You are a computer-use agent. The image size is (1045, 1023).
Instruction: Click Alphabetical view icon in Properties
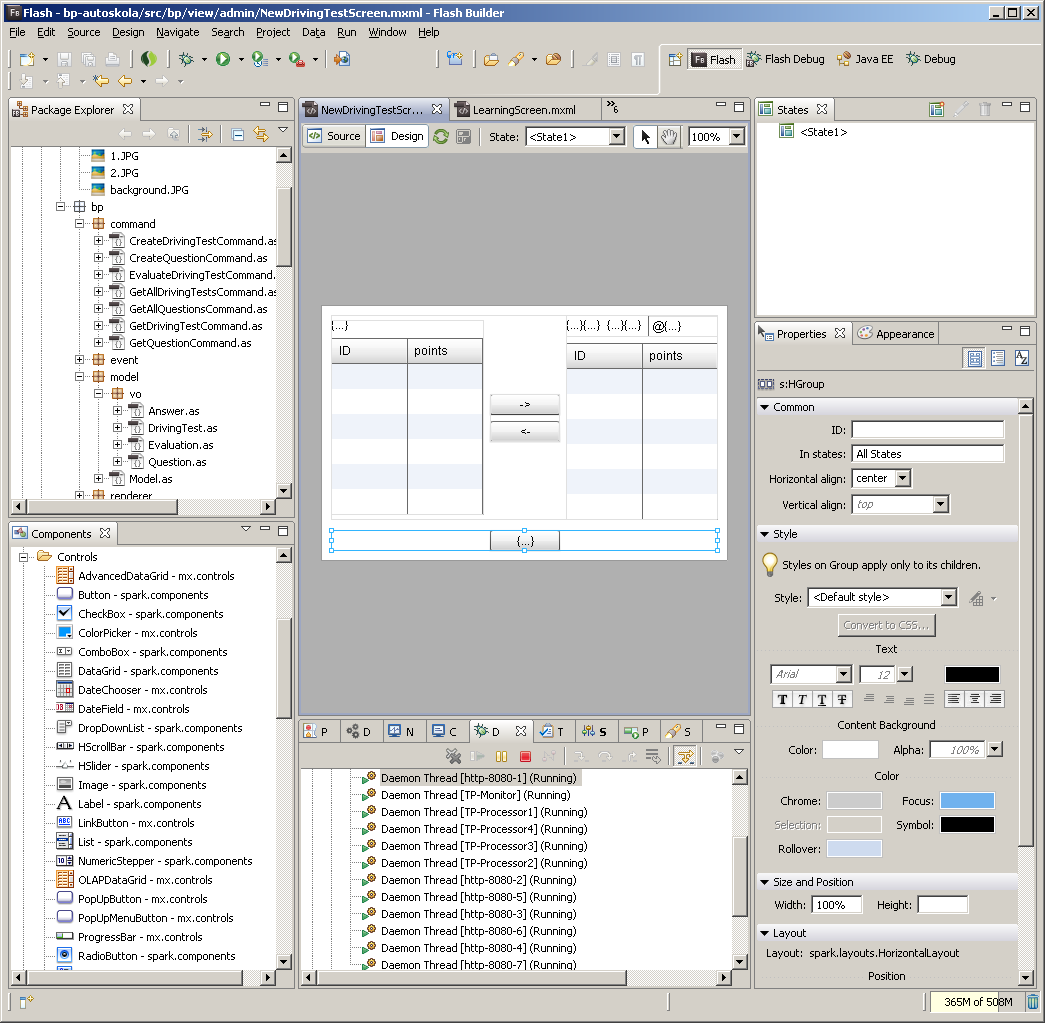point(1021,358)
